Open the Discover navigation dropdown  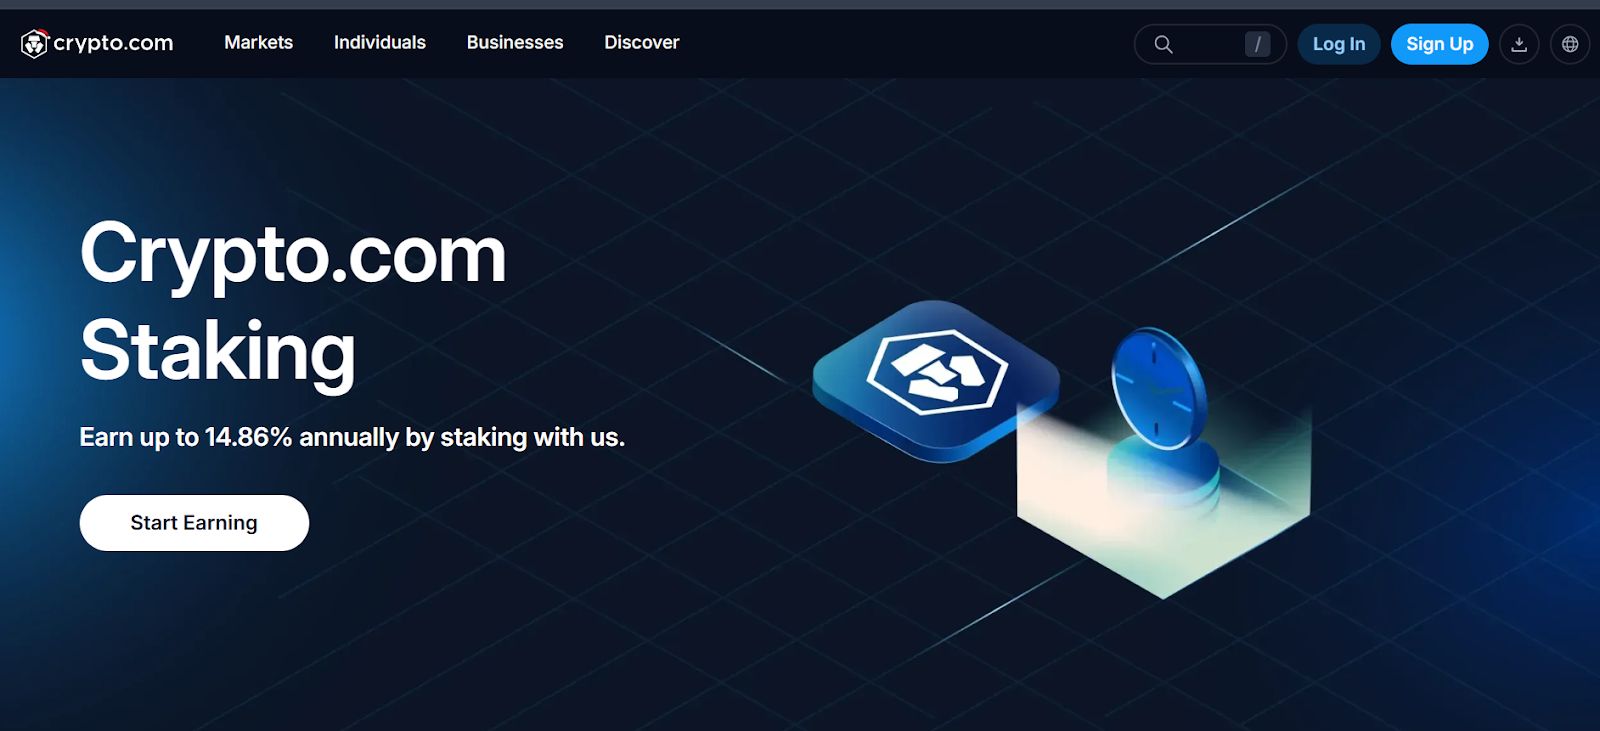coord(641,43)
